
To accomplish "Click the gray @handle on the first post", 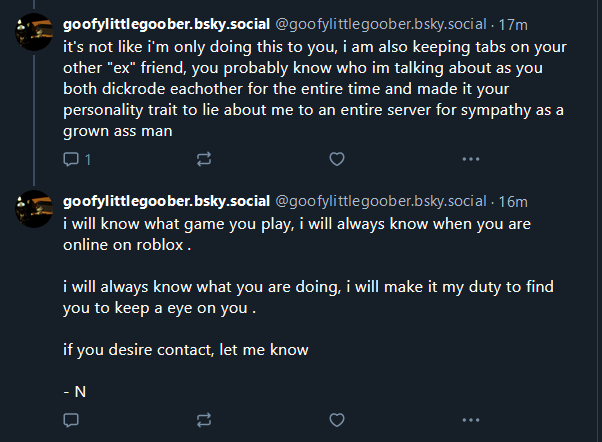I will point(382,24).
